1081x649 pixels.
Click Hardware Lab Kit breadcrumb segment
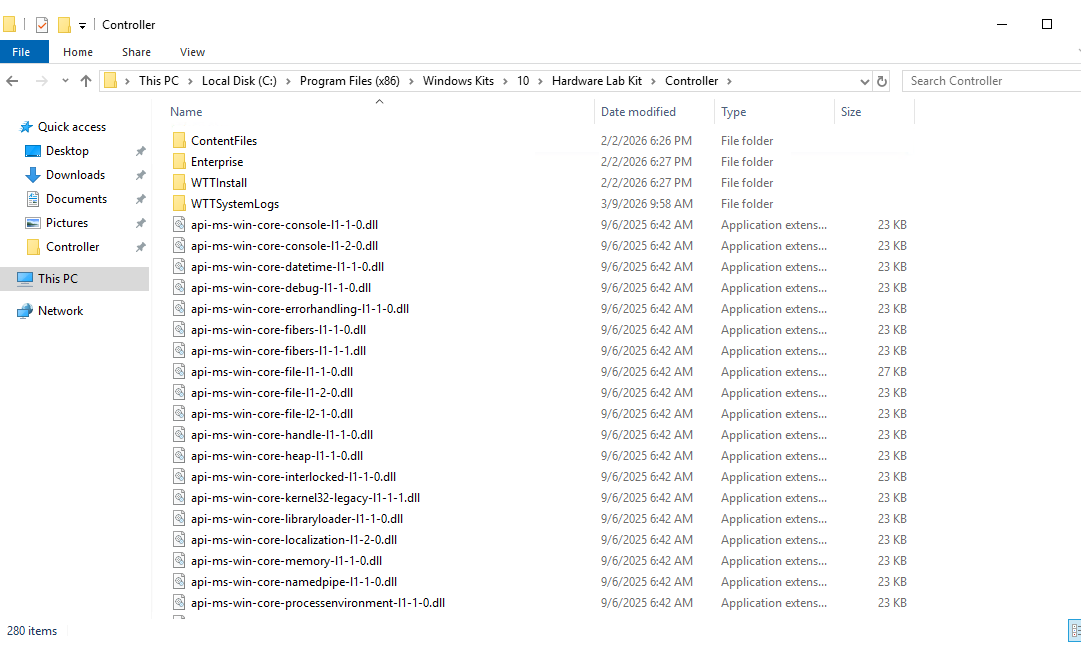(x=597, y=81)
